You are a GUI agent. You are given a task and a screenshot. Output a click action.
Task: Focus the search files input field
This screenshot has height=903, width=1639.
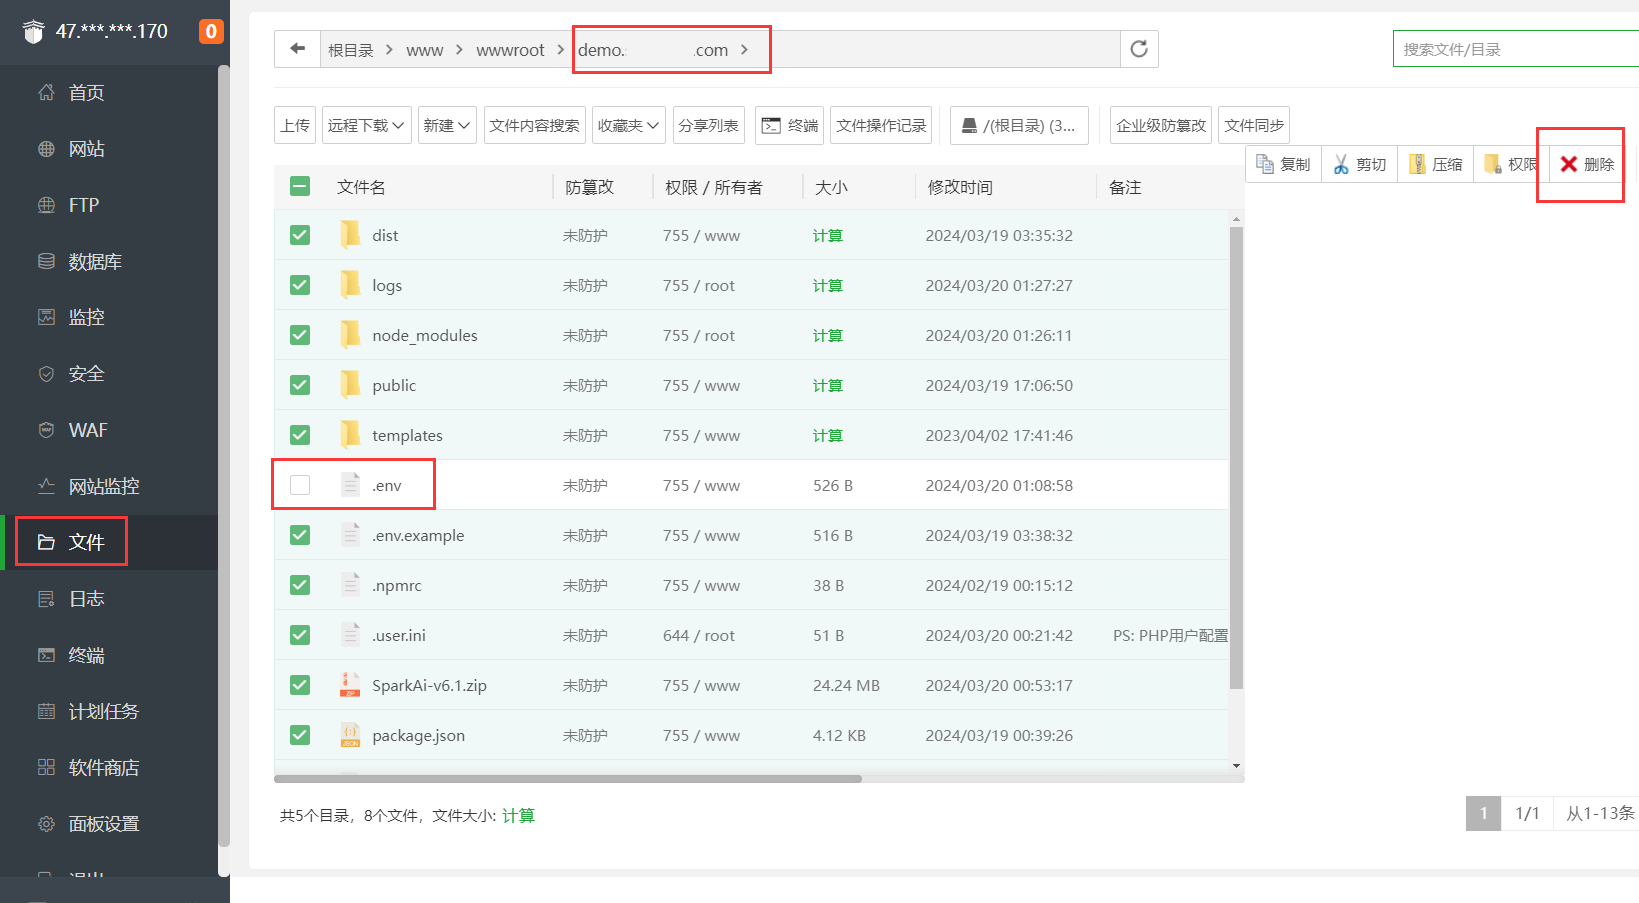(x=1515, y=49)
